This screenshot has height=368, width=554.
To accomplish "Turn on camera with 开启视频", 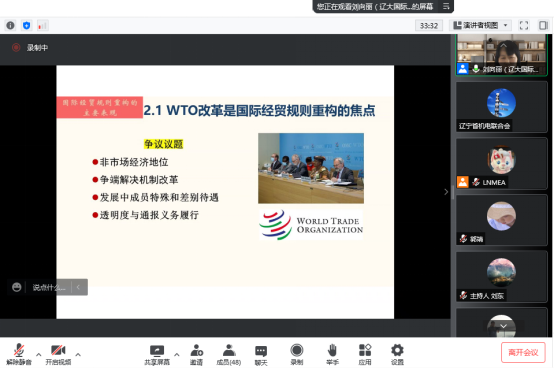I will tap(58, 355).
